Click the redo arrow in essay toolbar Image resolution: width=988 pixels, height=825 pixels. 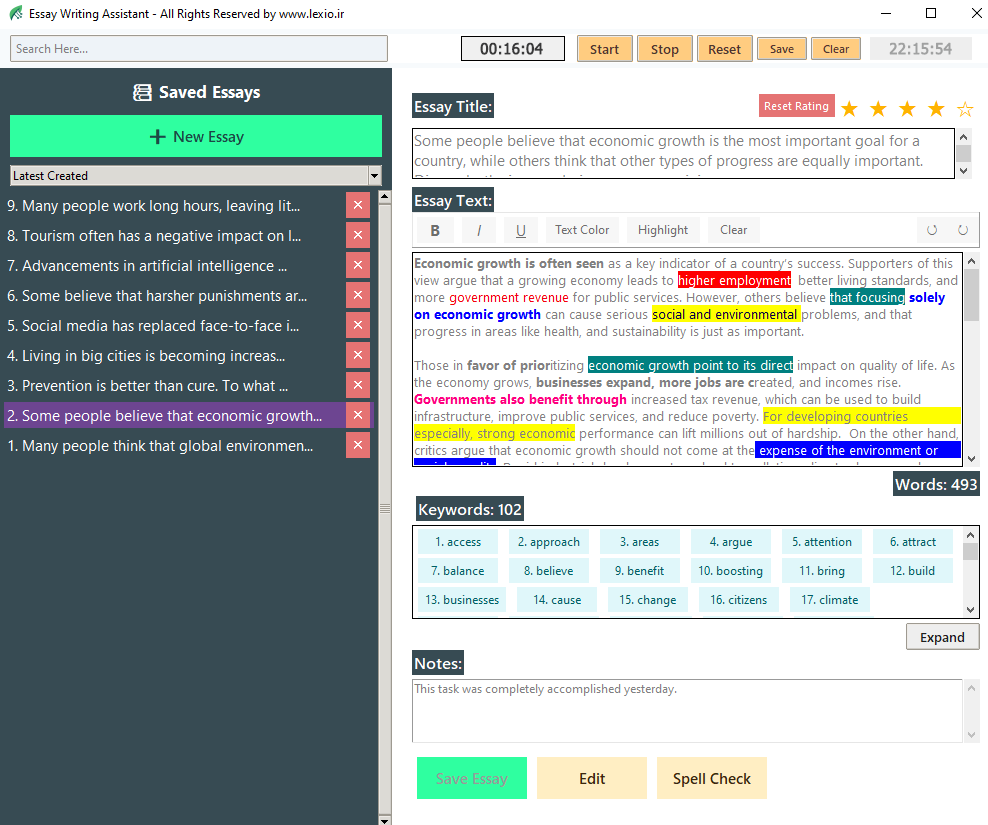point(962,230)
